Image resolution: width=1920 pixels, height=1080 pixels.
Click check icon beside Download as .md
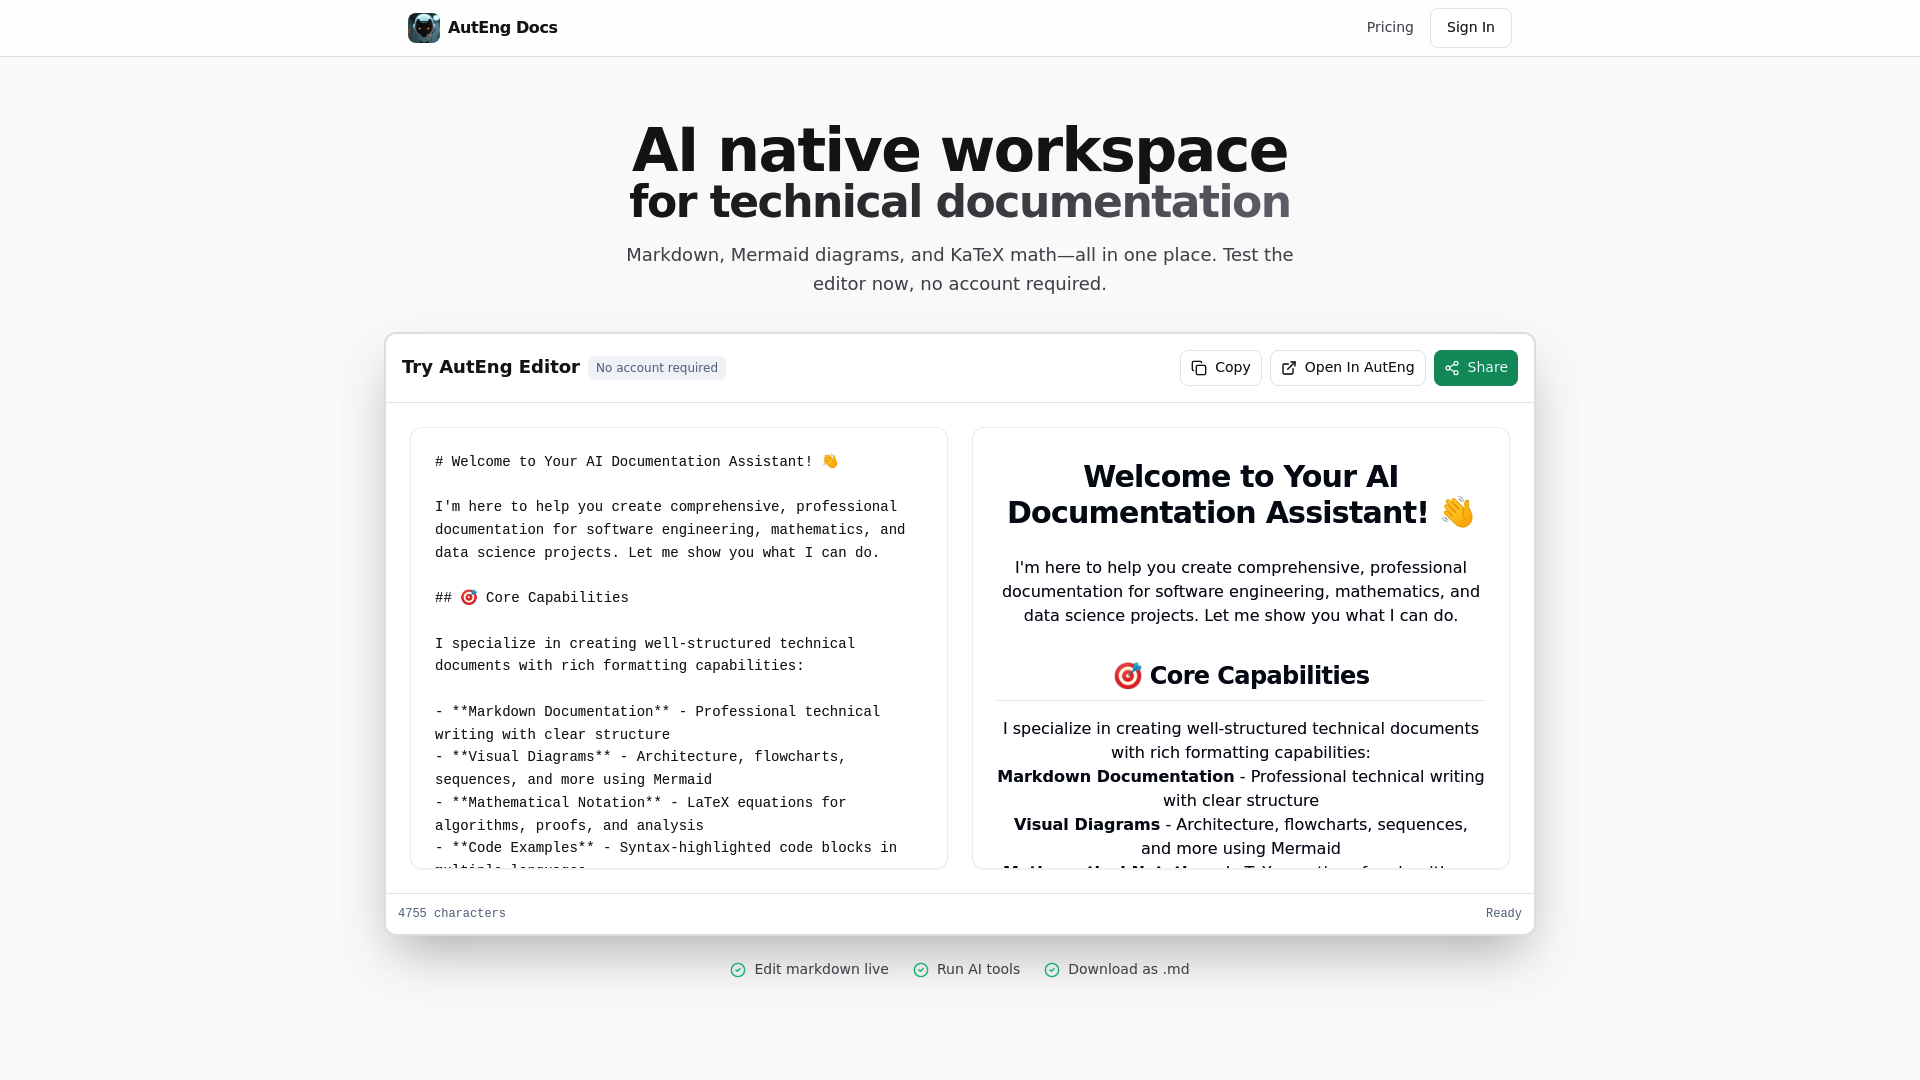(x=1052, y=970)
